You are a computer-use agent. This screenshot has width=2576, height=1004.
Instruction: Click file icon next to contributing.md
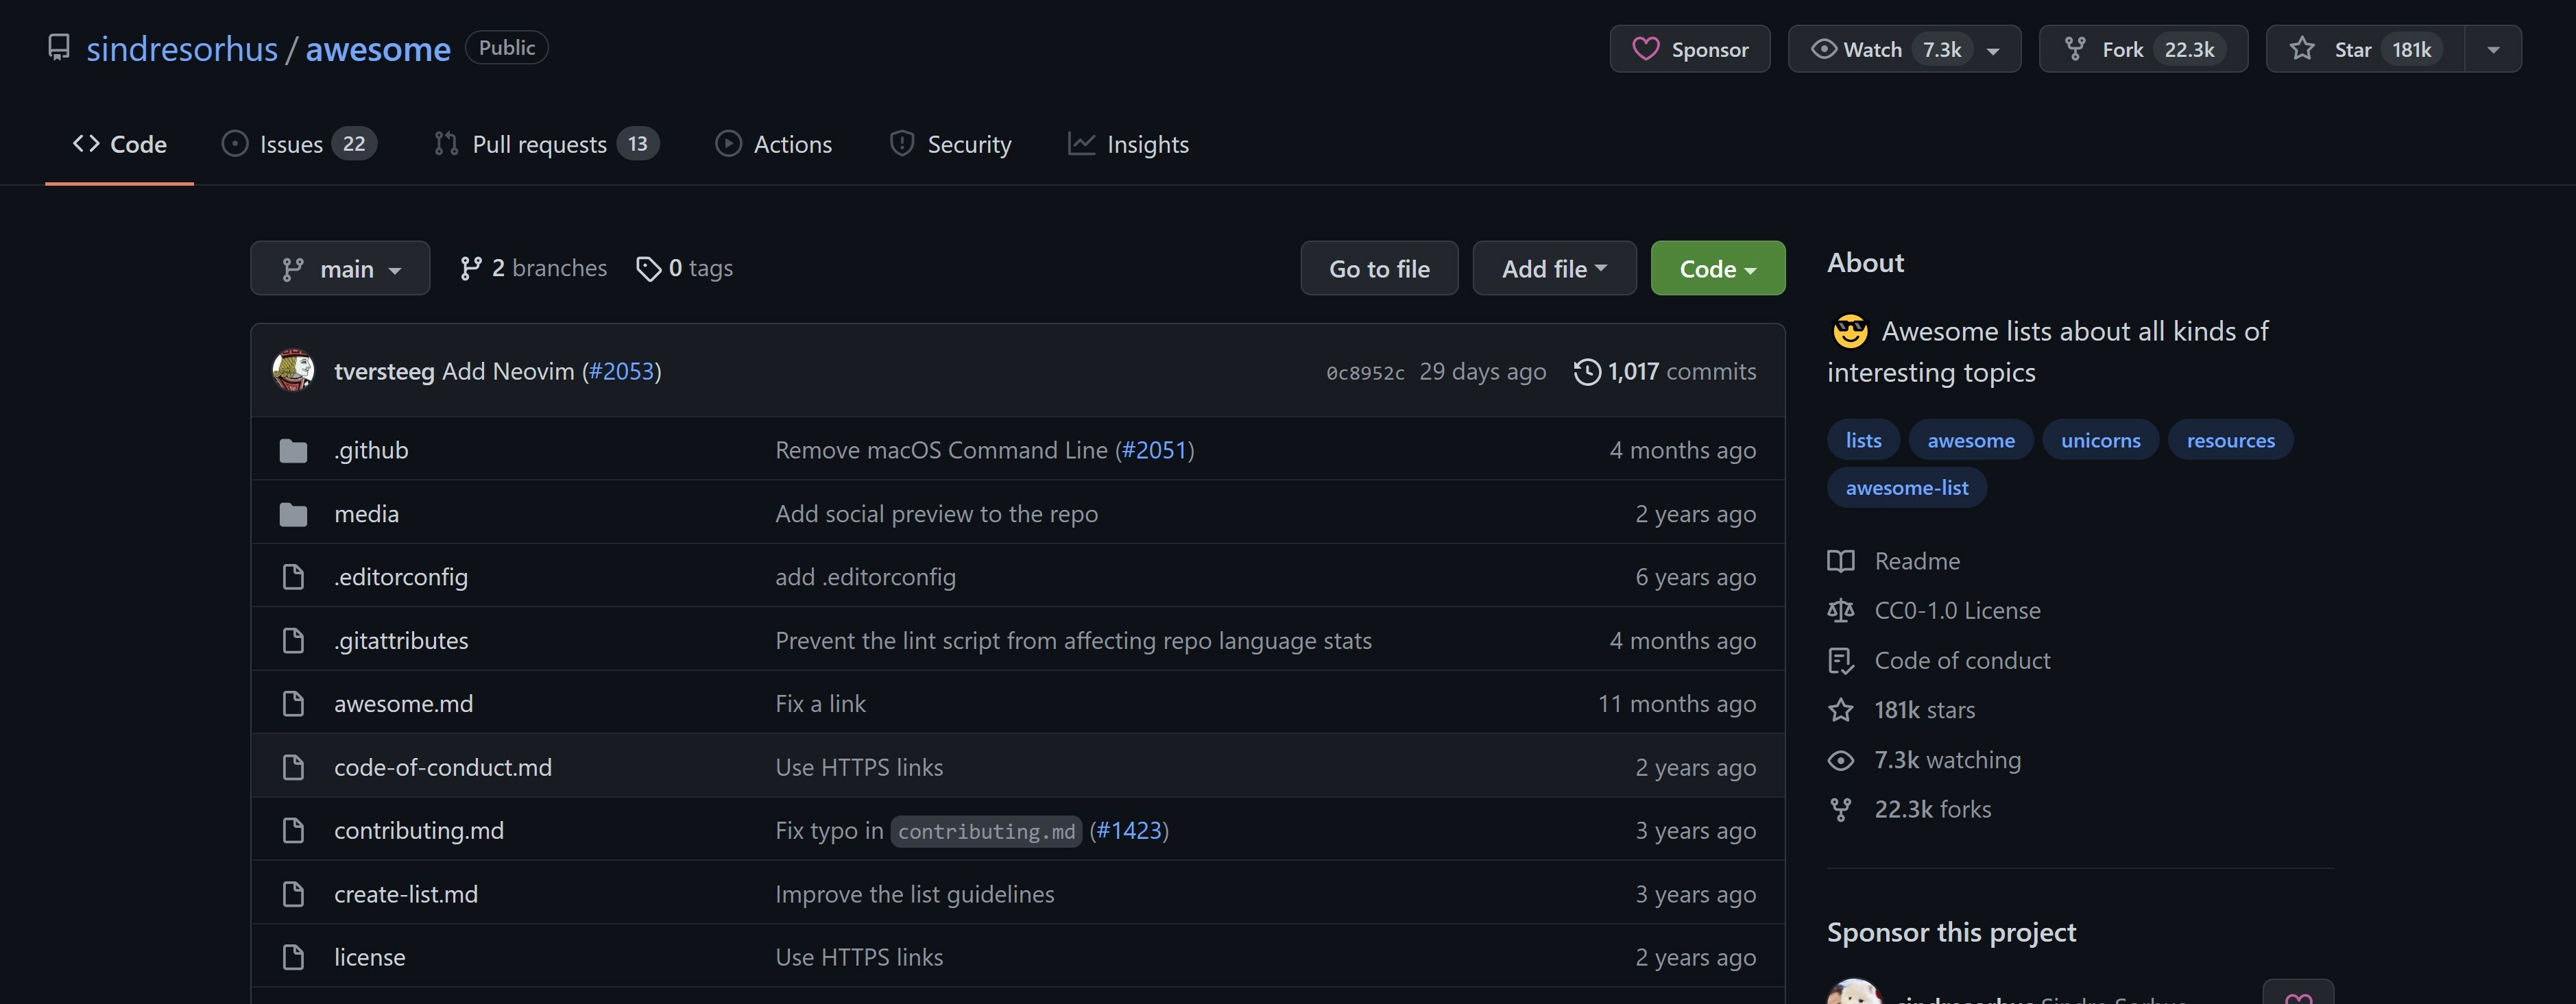293,831
